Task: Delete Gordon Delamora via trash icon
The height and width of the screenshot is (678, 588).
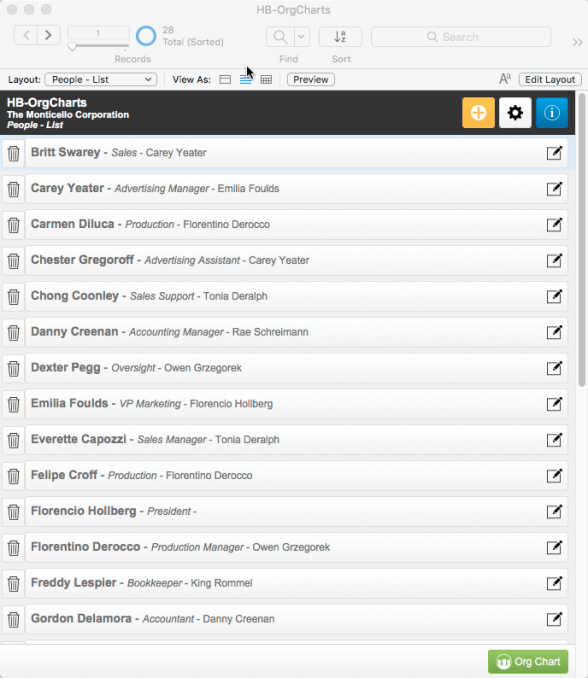Action: (x=13, y=620)
